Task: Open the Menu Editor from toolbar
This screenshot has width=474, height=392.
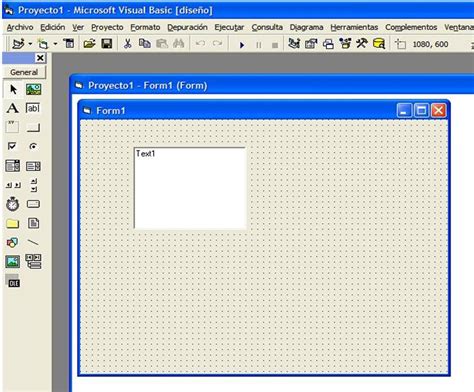Action: point(69,44)
